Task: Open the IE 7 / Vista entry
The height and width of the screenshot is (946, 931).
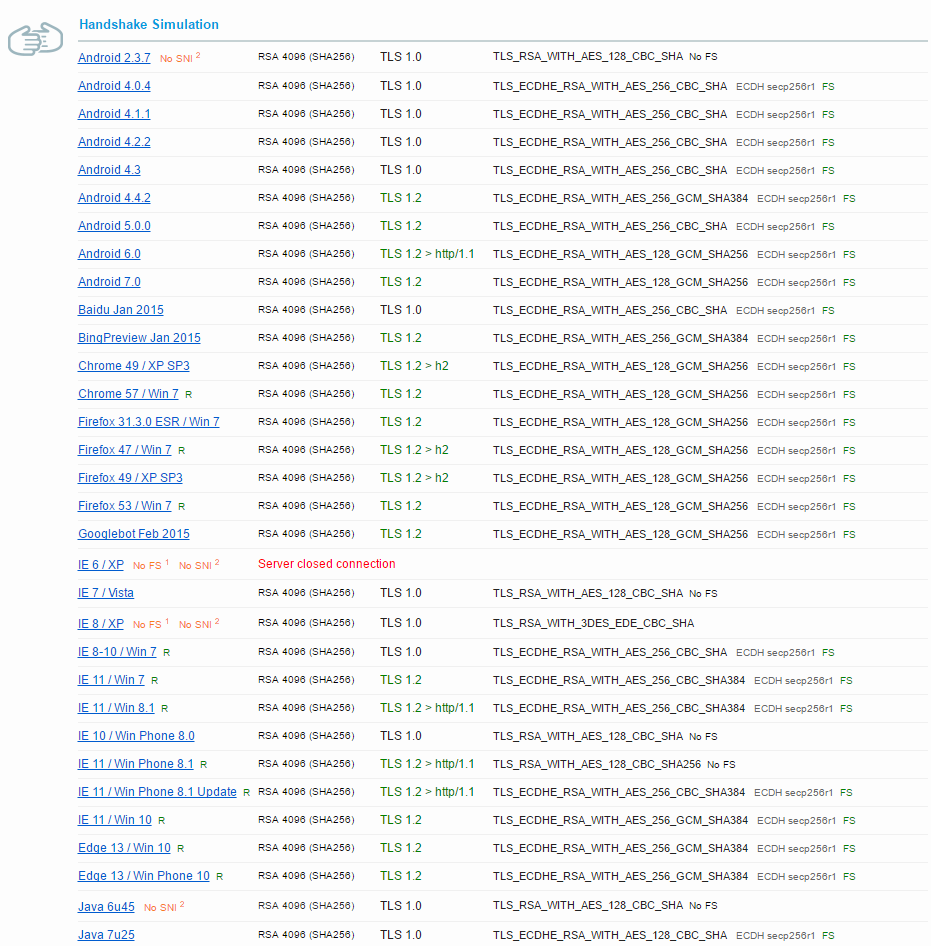Action: point(105,593)
